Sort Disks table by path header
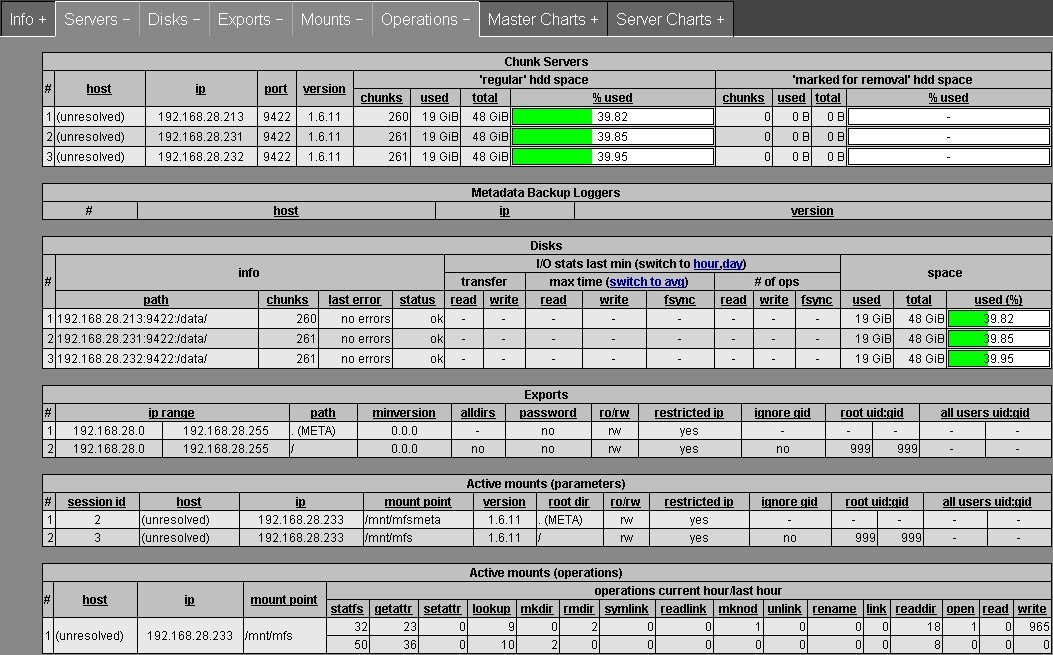Viewport: 1053px width, 655px height. [156, 300]
